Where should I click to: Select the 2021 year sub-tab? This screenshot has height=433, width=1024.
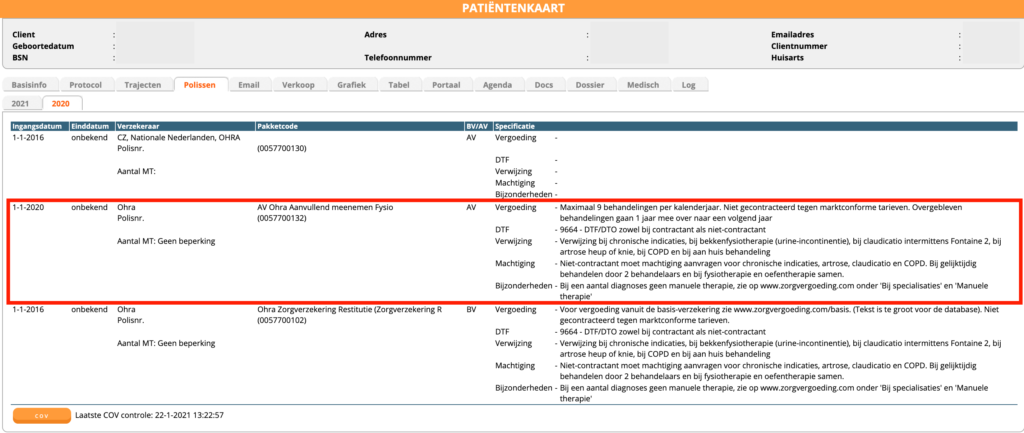click(22, 104)
